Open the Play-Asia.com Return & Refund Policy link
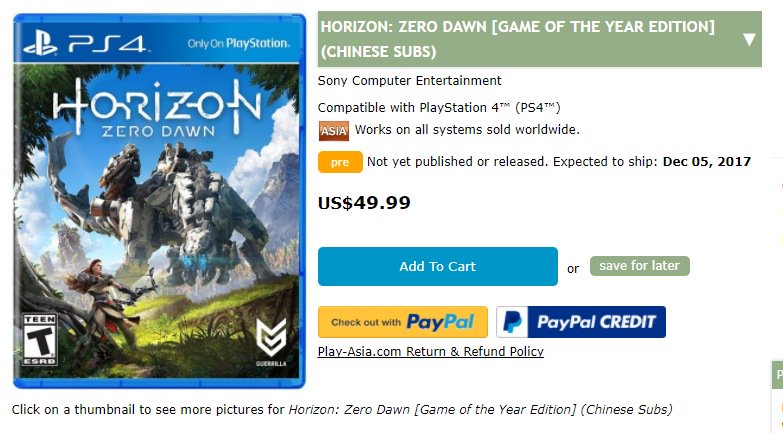Screen dimensions: 783x433 click(430, 352)
